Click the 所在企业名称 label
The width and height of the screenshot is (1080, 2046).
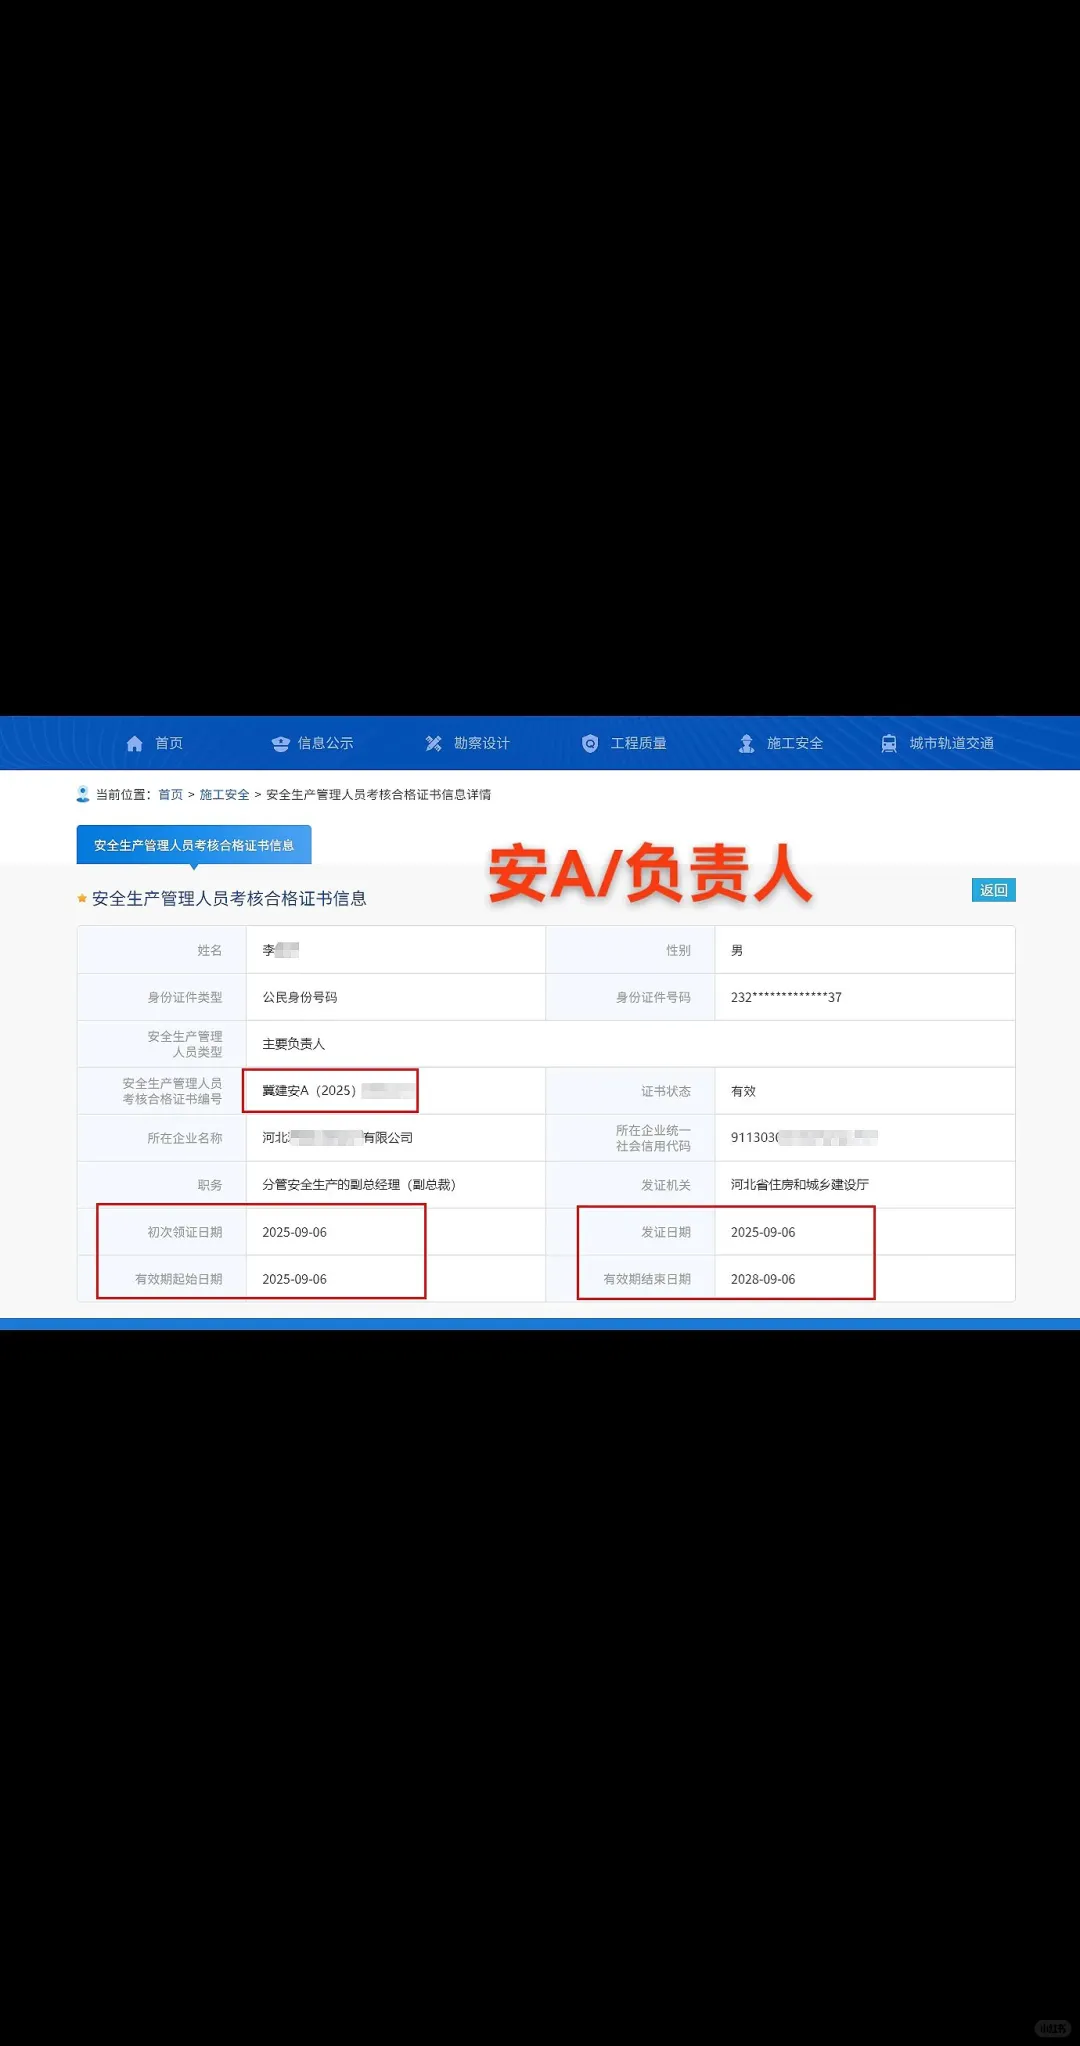(185, 1138)
